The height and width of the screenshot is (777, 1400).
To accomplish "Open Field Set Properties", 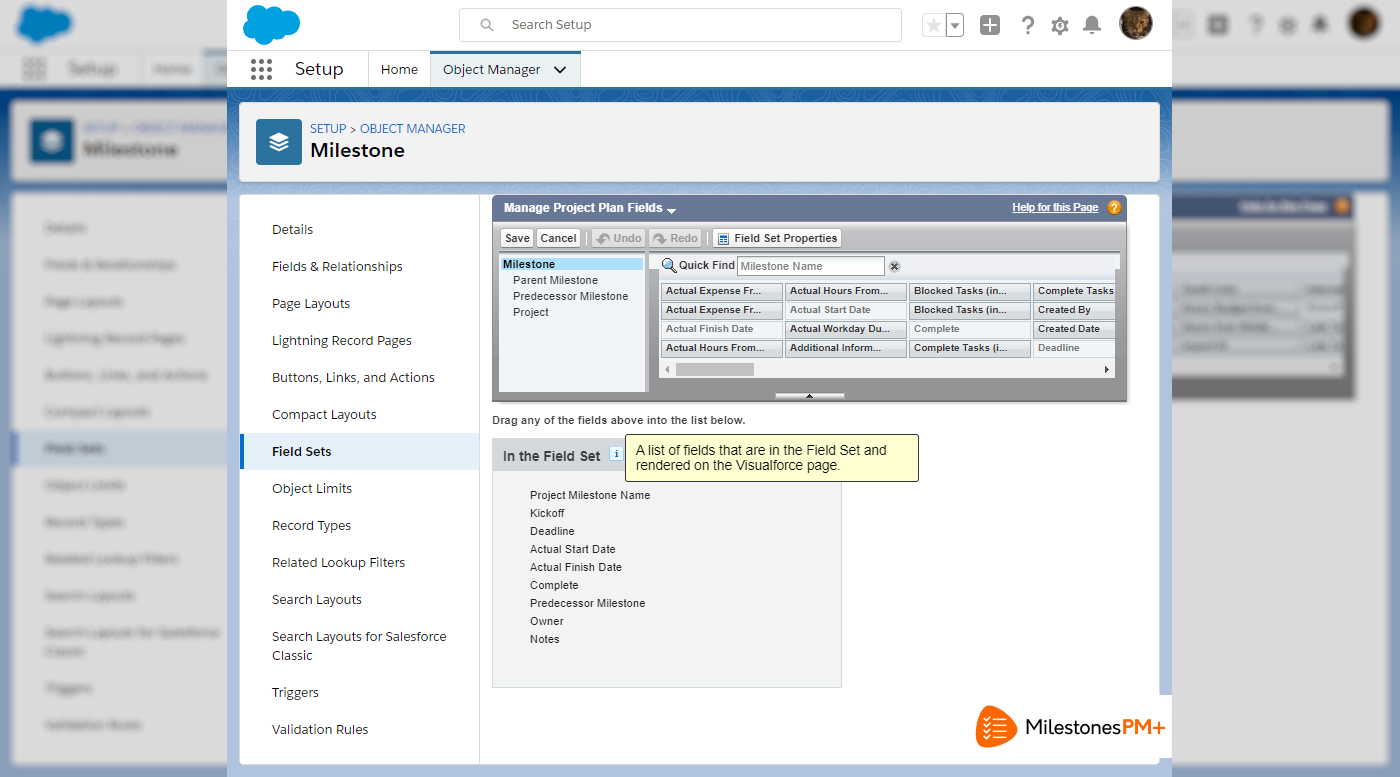I will [x=777, y=238].
